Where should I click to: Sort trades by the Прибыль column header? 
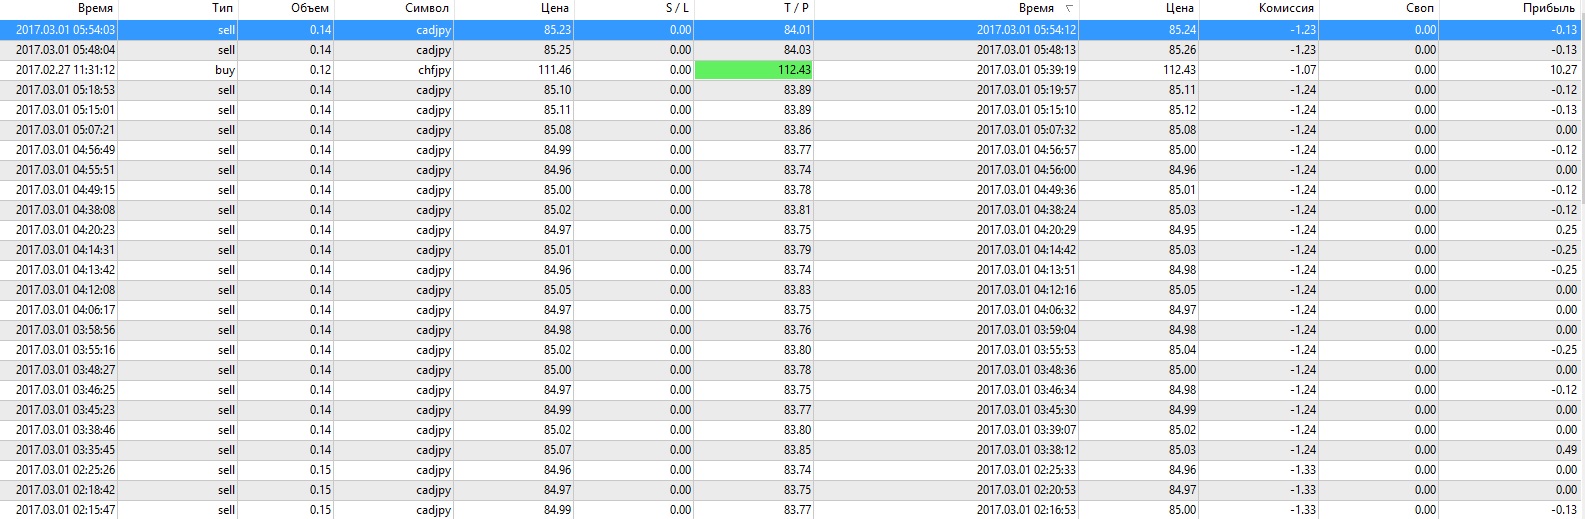click(x=1548, y=8)
